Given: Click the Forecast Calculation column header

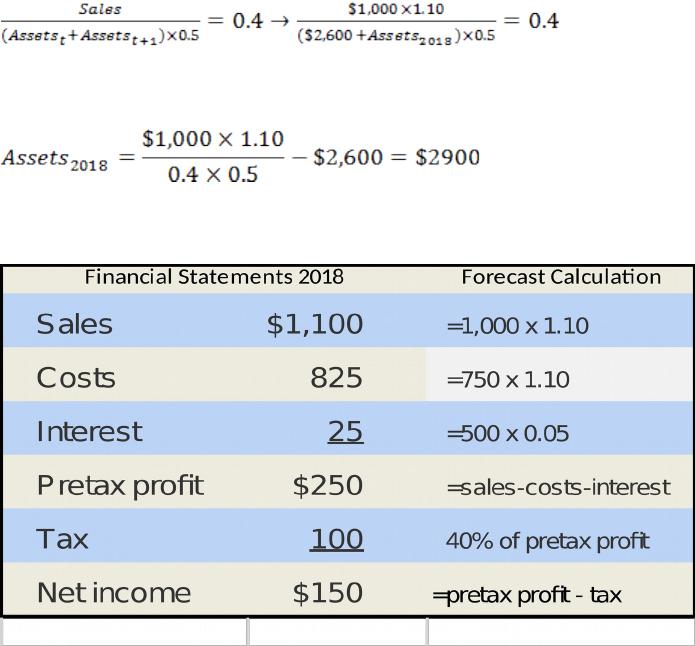Looking at the screenshot, I should (561, 277).
